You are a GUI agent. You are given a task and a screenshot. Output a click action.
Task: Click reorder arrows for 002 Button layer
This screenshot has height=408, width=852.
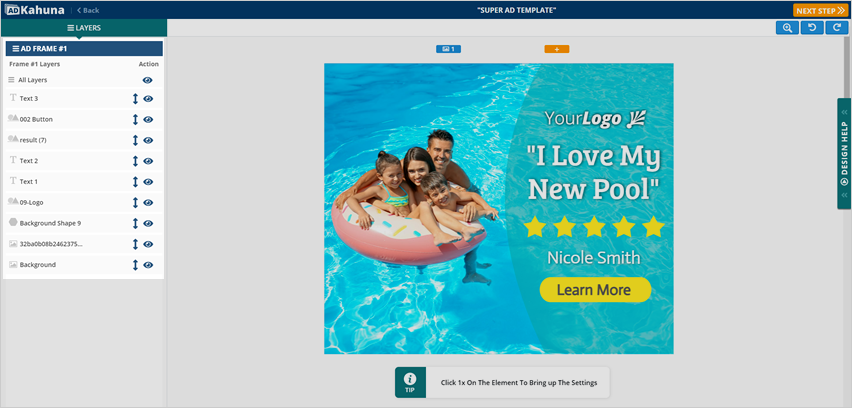point(135,120)
